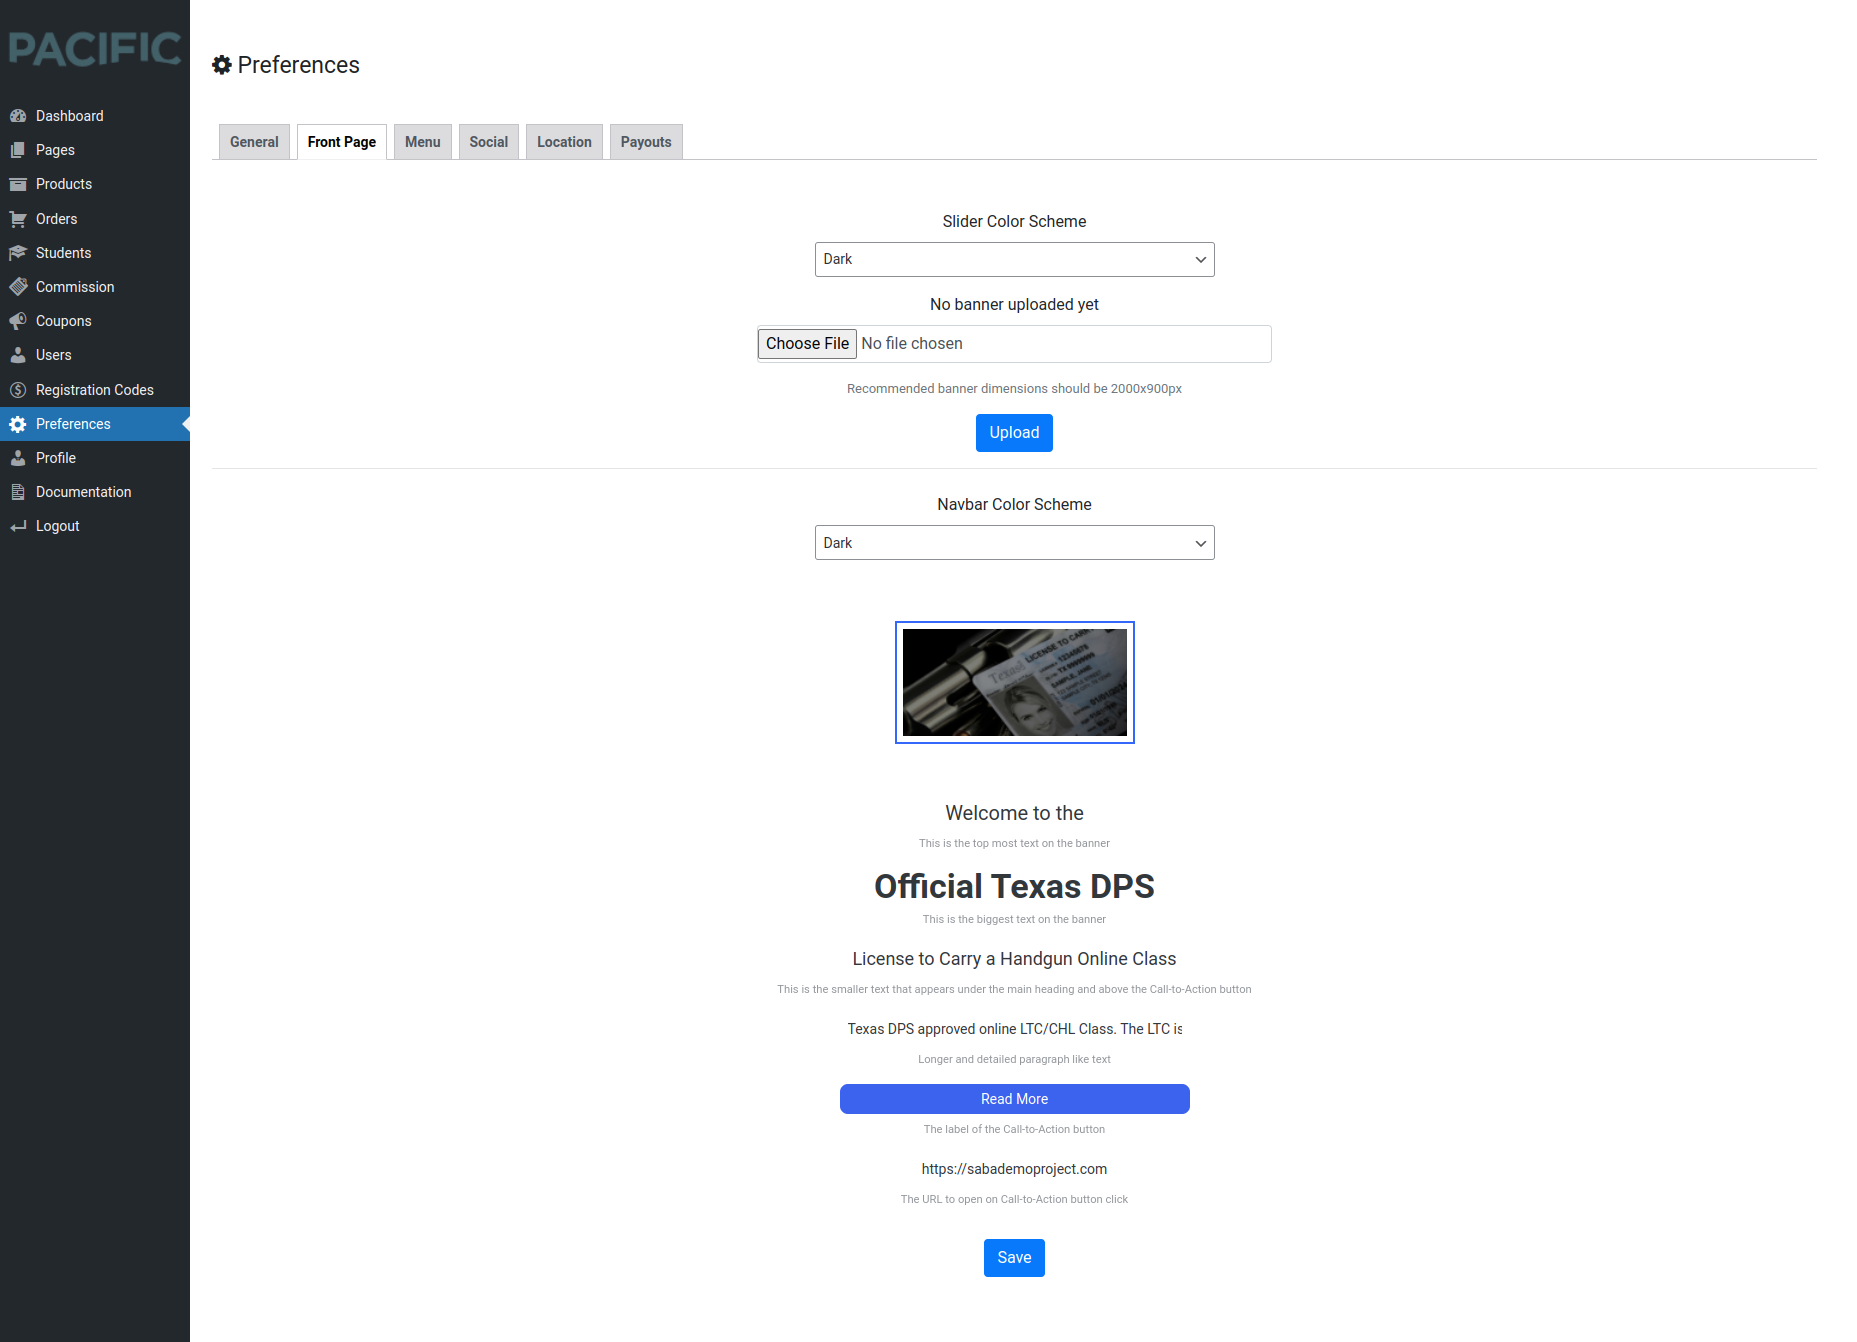This screenshot has height=1342, width=1857.
Task: Go to the Payouts tab
Action: 646,142
